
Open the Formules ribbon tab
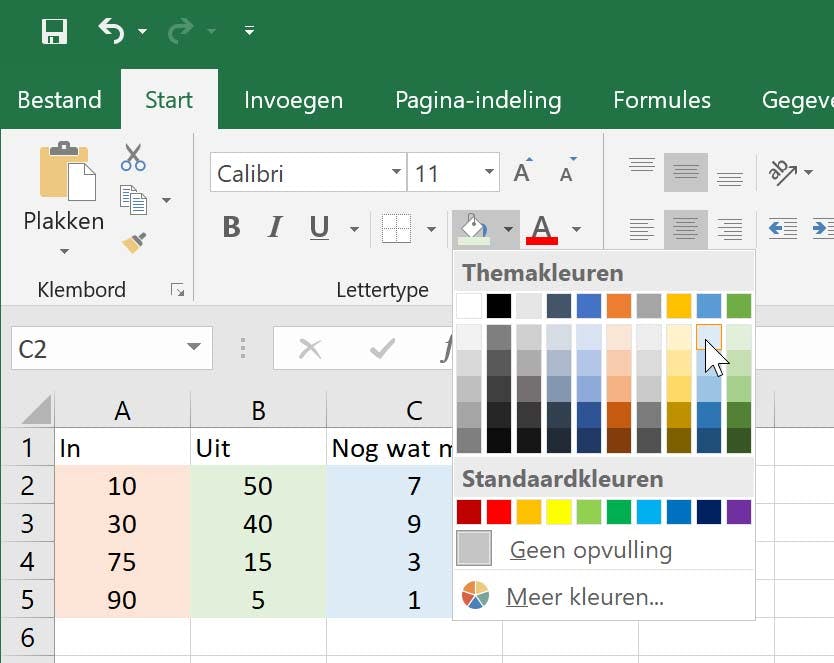click(x=661, y=100)
